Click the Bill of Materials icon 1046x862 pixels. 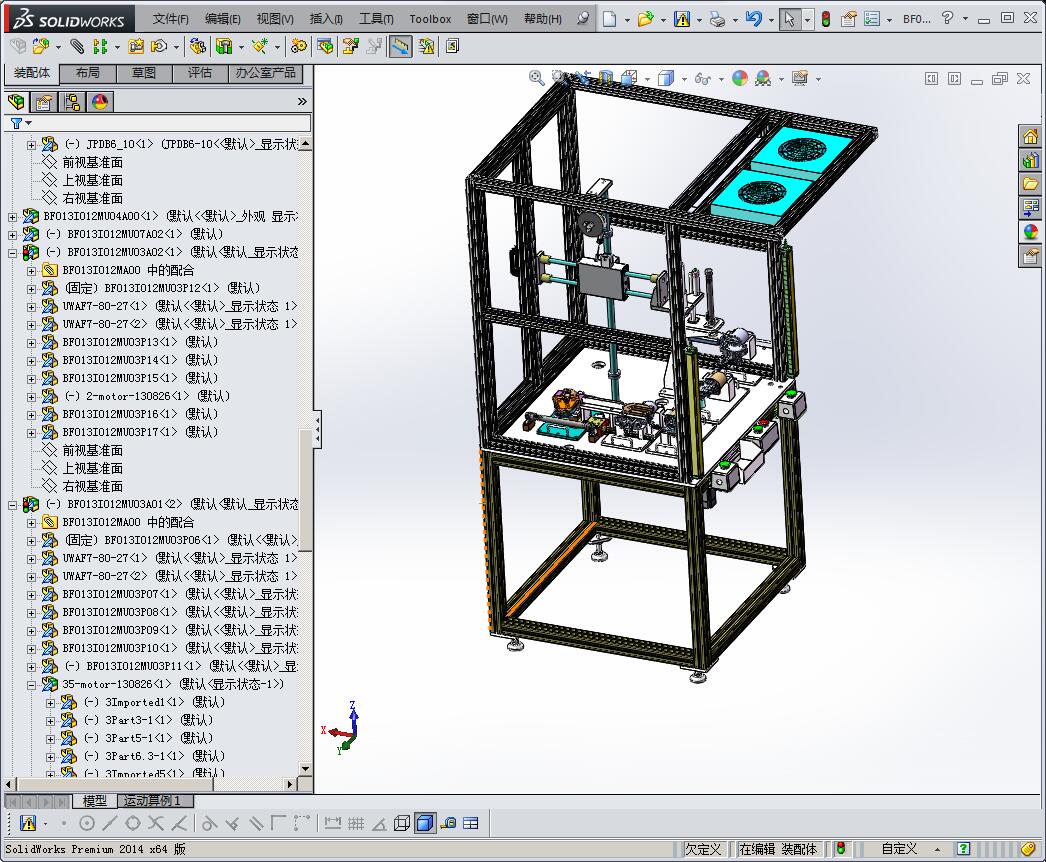[x=326, y=46]
